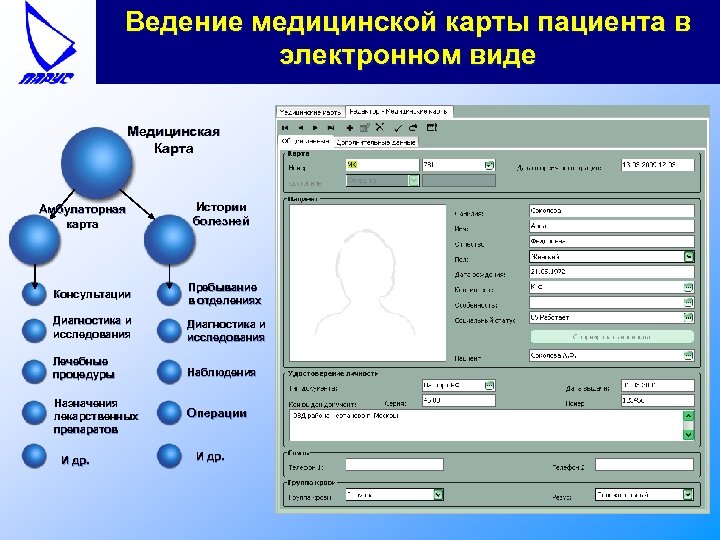Add a new record with plus icon
This screenshot has width=720, height=540.
350,128
